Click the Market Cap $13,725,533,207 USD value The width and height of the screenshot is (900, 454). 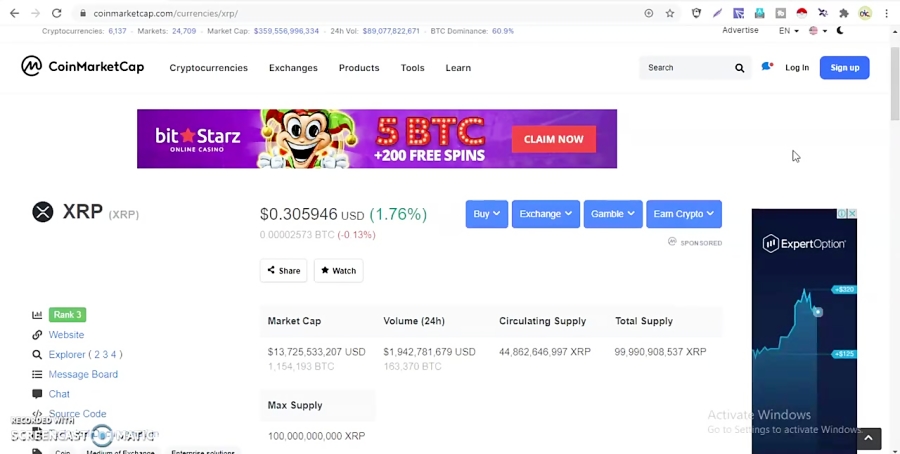[316, 352]
